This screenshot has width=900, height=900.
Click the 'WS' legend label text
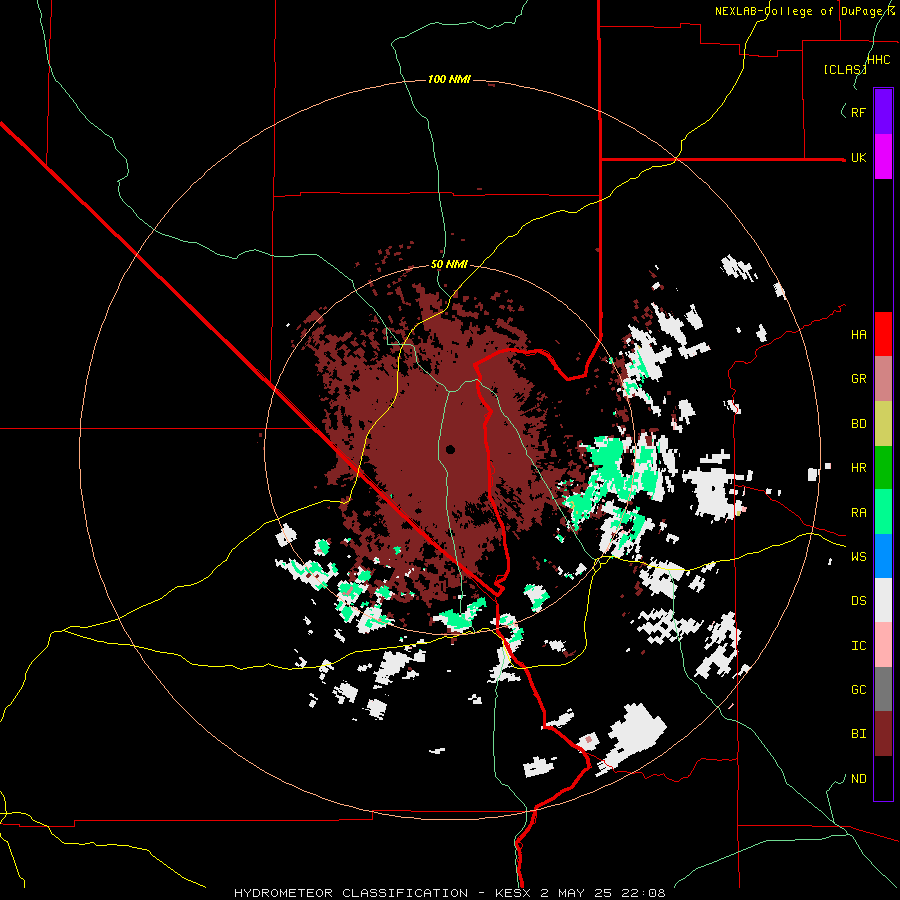(858, 557)
